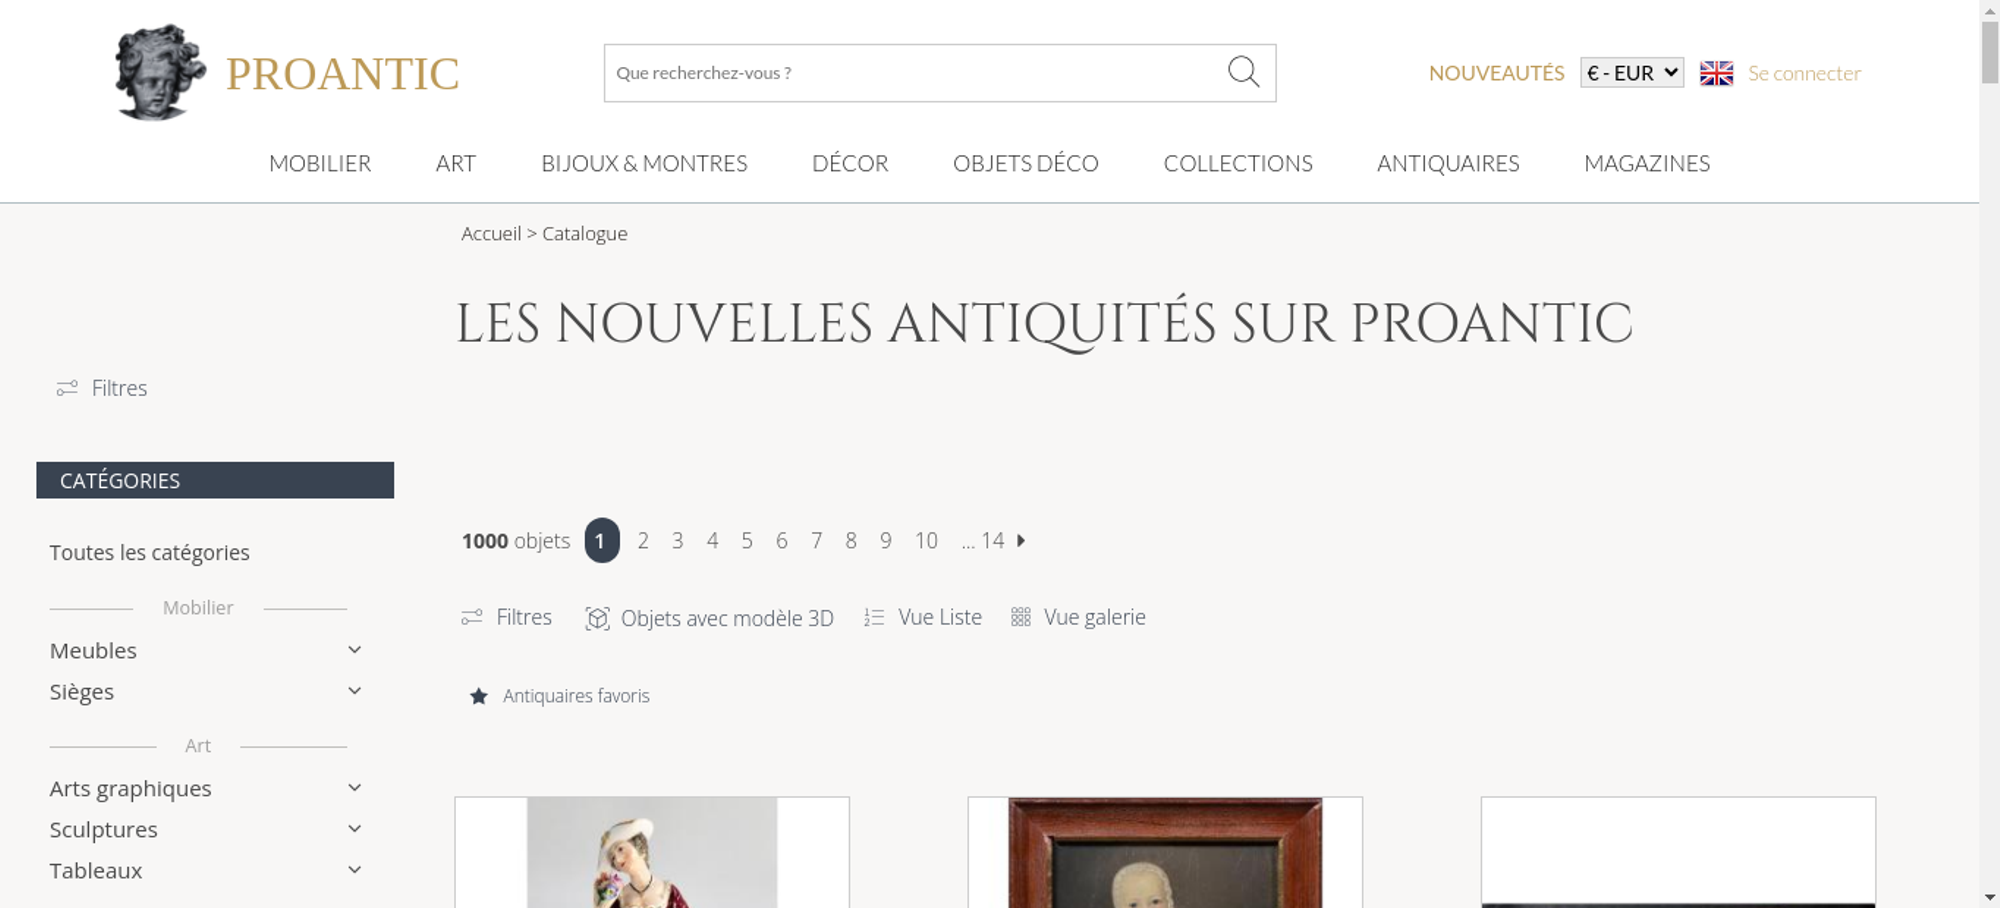Select Toutes les catégories
The width and height of the screenshot is (2000, 908).
pyautogui.click(x=150, y=552)
